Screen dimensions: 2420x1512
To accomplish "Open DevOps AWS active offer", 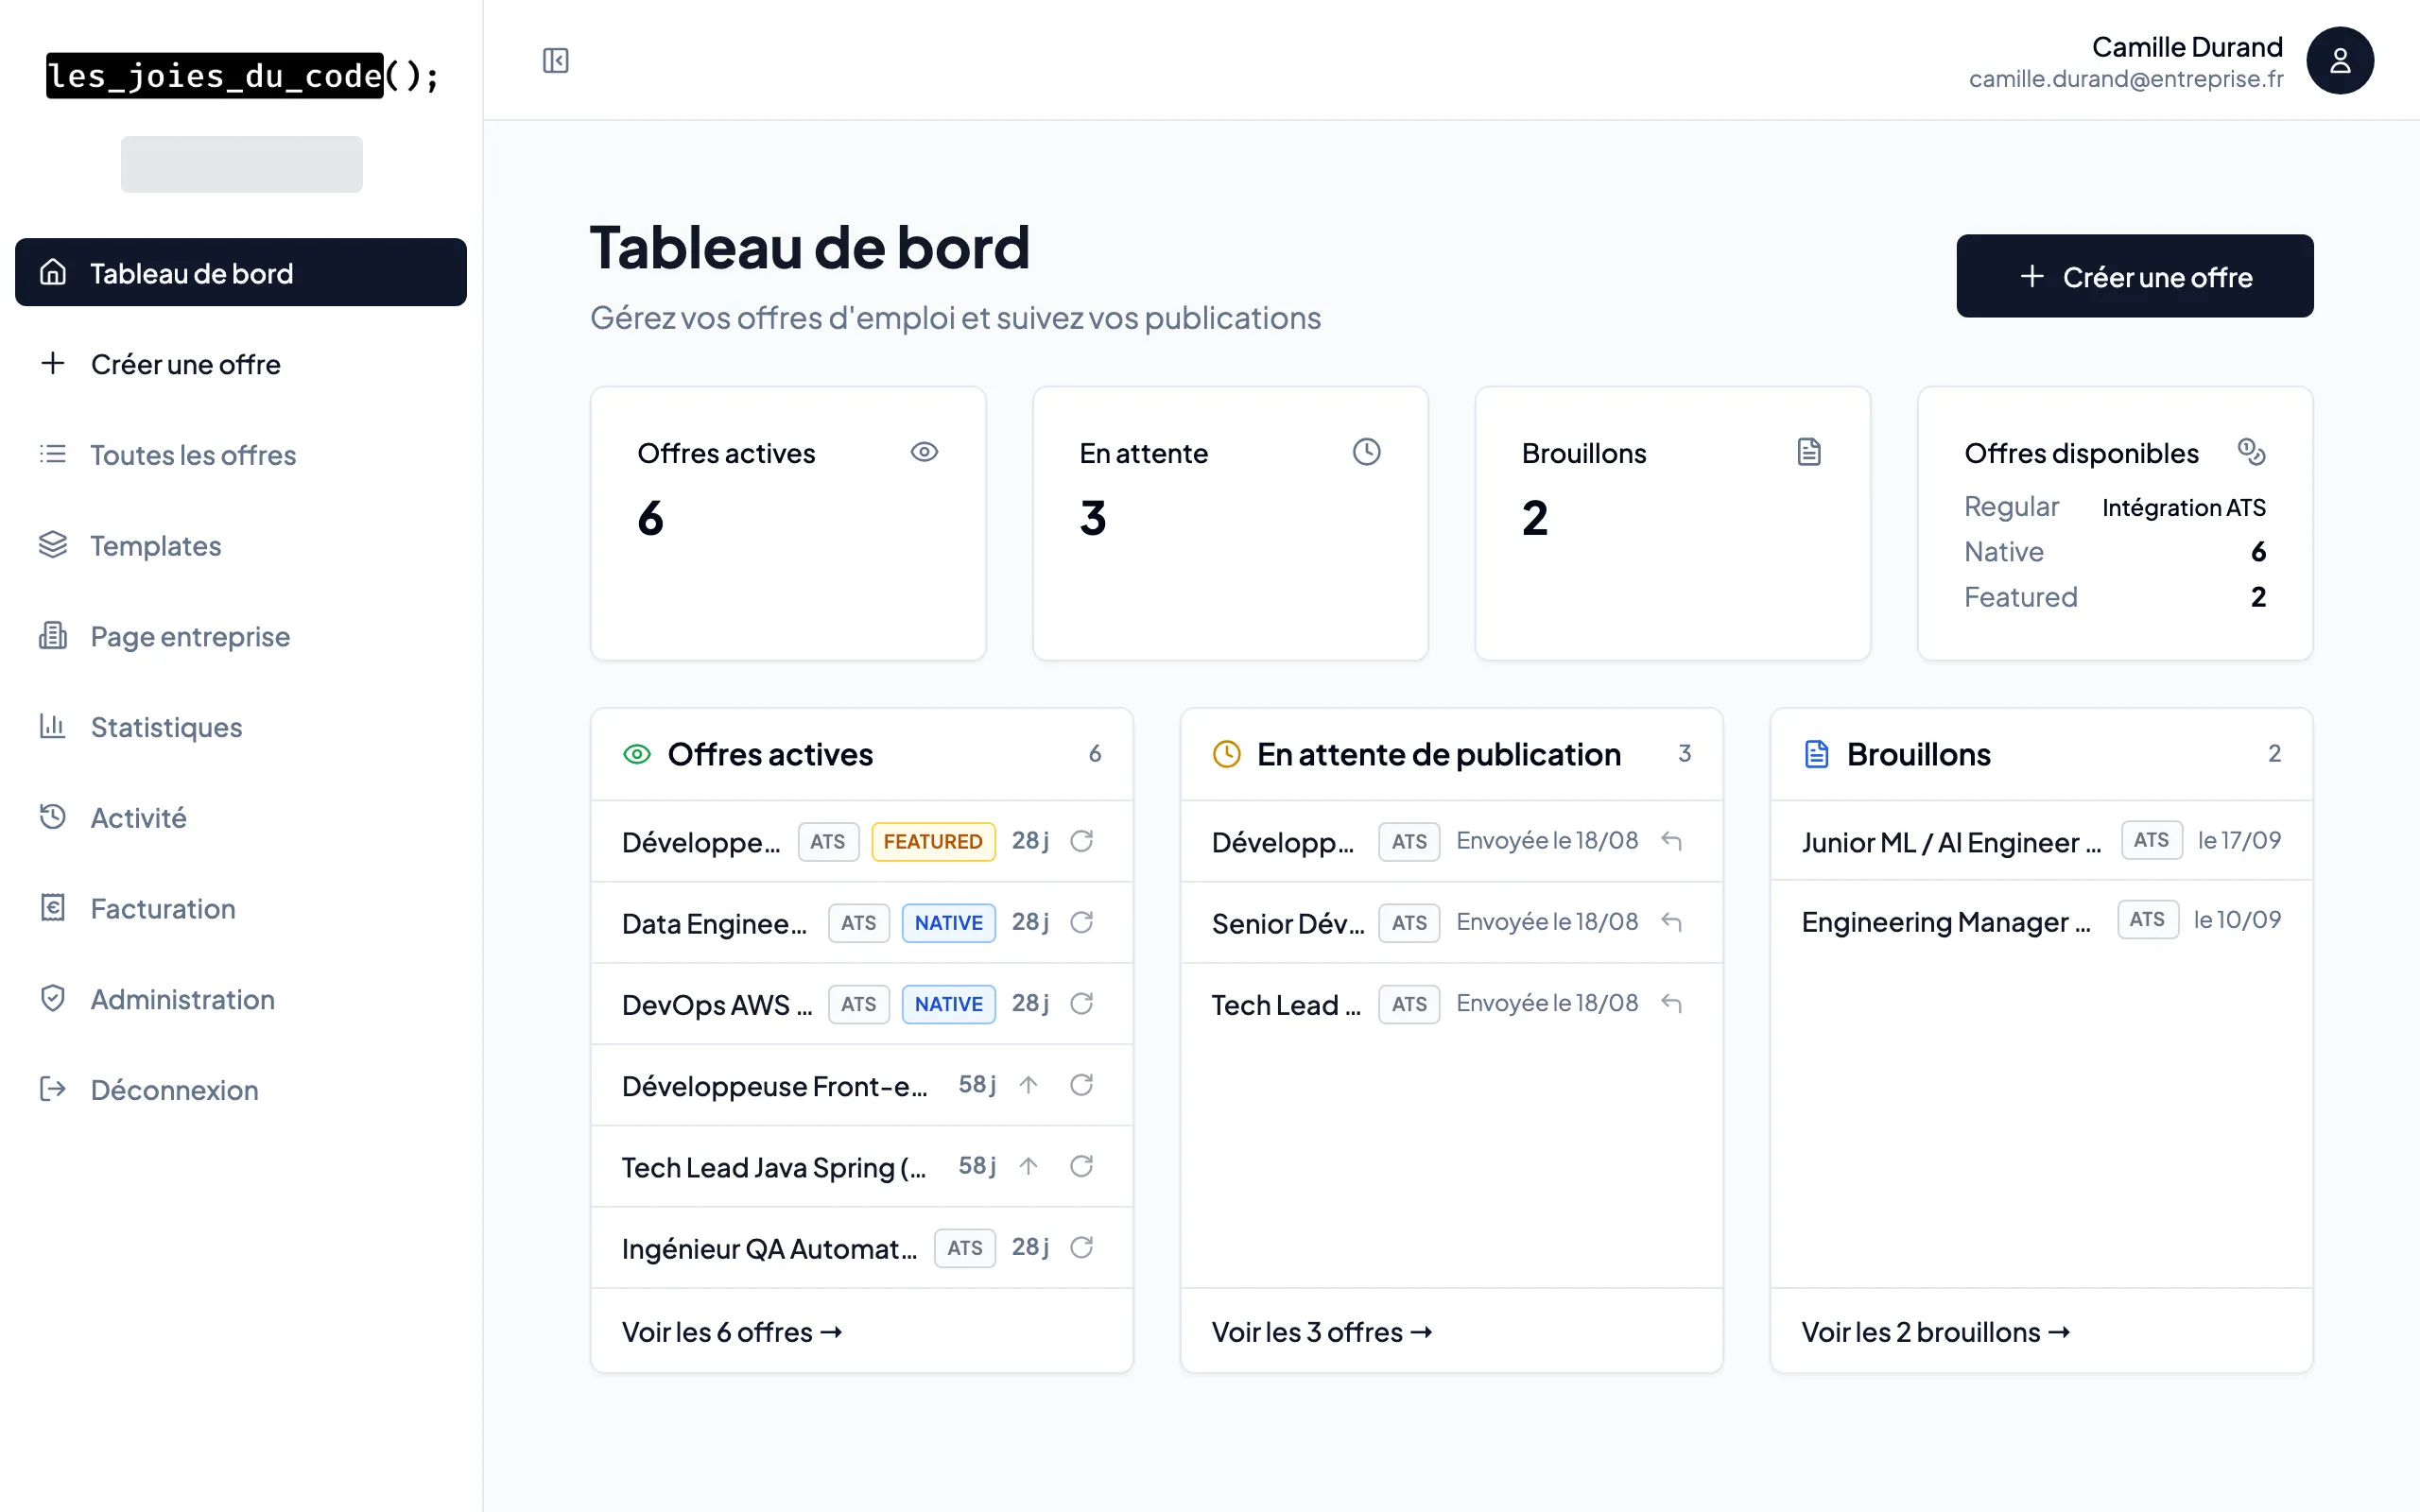I will [x=717, y=1004].
